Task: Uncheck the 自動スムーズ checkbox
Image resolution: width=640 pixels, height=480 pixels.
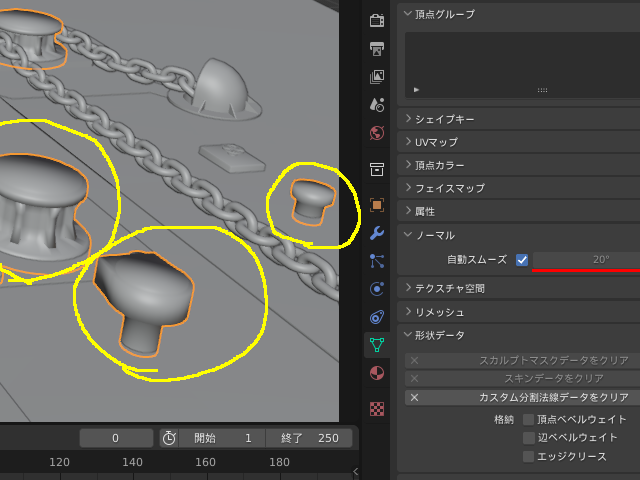Action: [522, 260]
